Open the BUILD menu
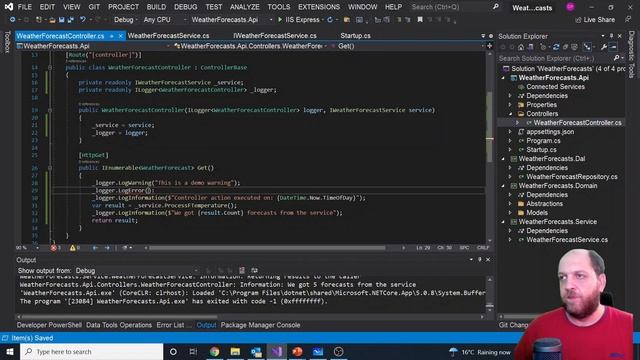The image size is (640, 360). tap(156, 7)
